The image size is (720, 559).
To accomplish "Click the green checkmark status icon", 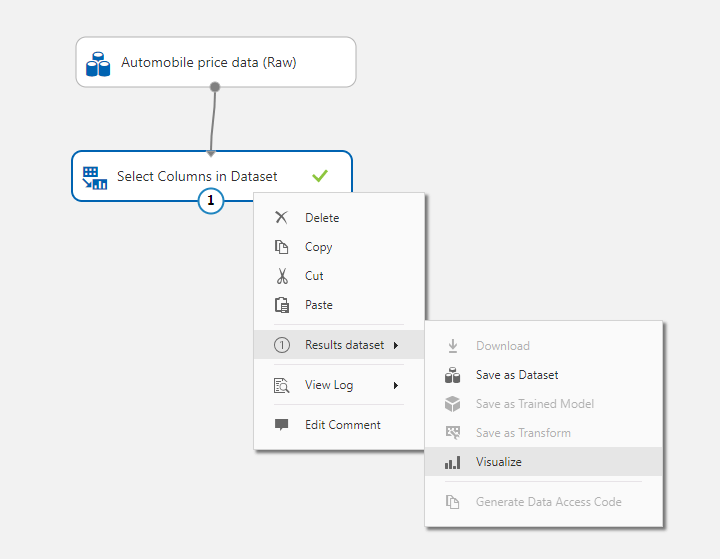I will coord(320,175).
